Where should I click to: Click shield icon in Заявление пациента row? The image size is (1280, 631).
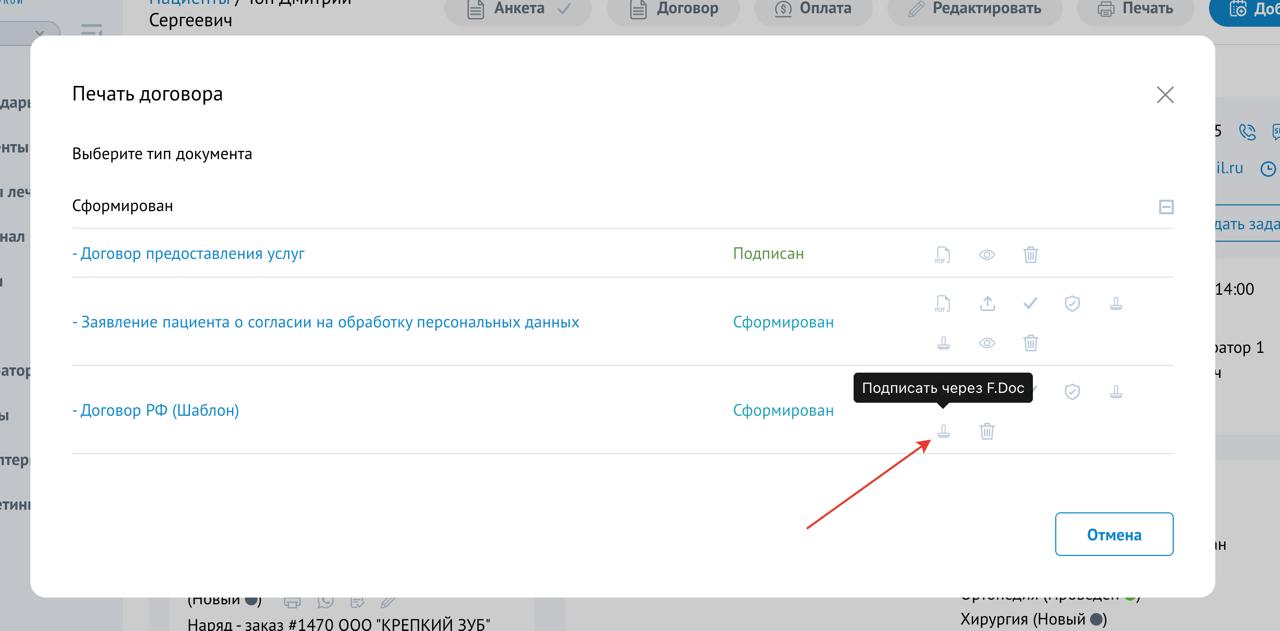(x=1072, y=303)
